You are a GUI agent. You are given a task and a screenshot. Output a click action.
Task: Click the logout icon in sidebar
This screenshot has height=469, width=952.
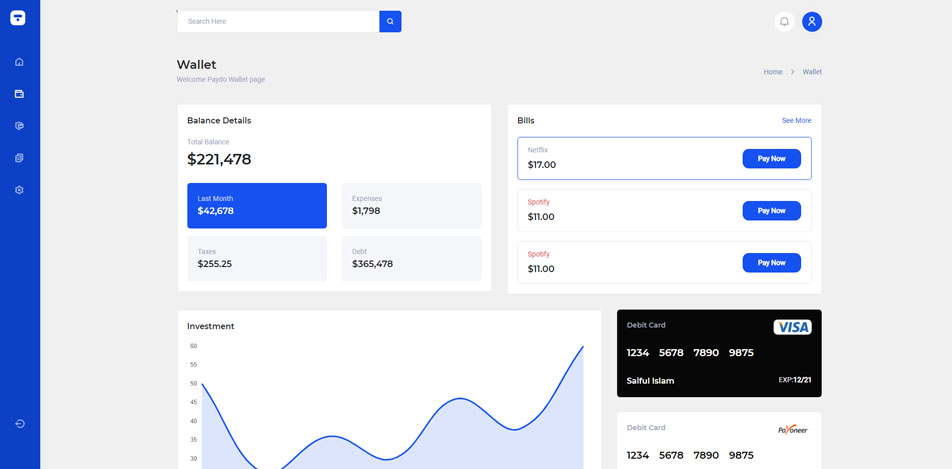click(19, 424)
